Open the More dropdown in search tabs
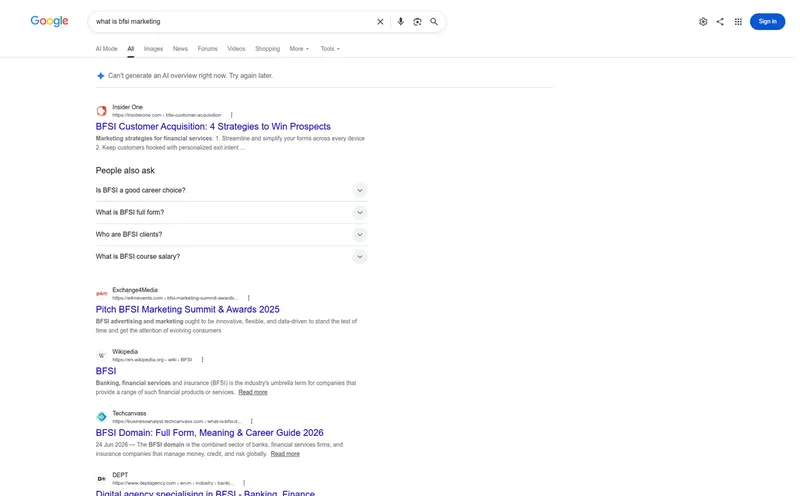The image size is (800, 496). (x=299, y=48)
